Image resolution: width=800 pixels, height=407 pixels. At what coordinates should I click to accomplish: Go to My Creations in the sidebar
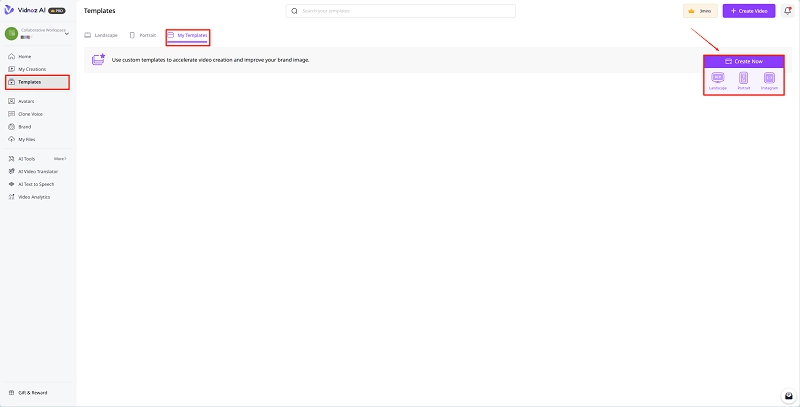32,69
